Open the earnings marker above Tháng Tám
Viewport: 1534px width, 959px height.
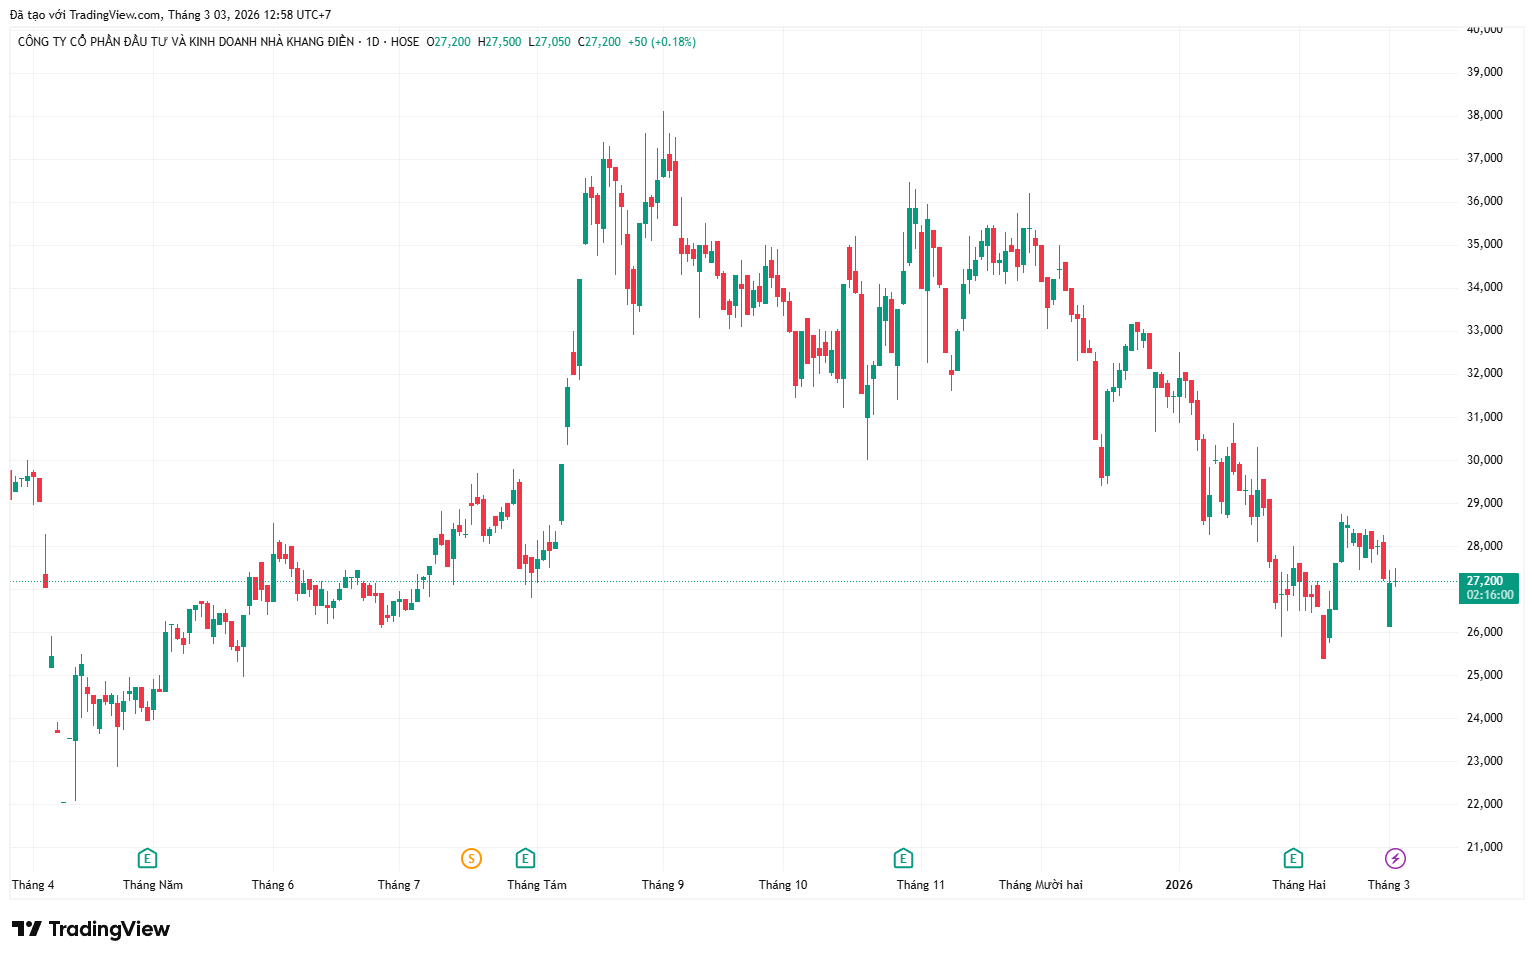click(525, 858)
